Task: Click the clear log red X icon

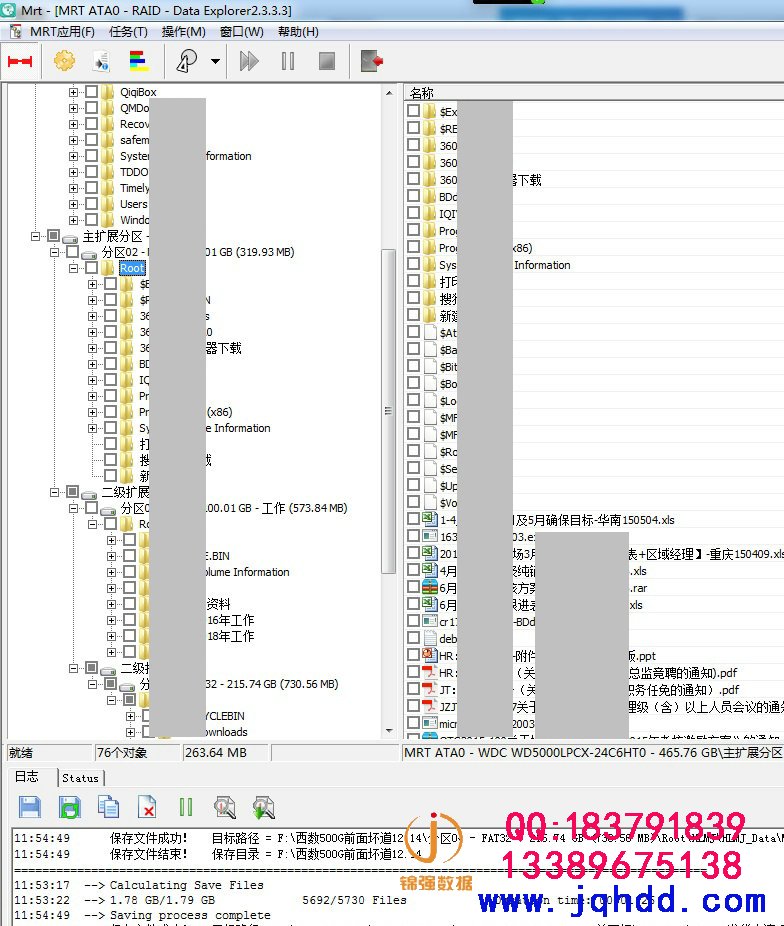Action: 146,807
